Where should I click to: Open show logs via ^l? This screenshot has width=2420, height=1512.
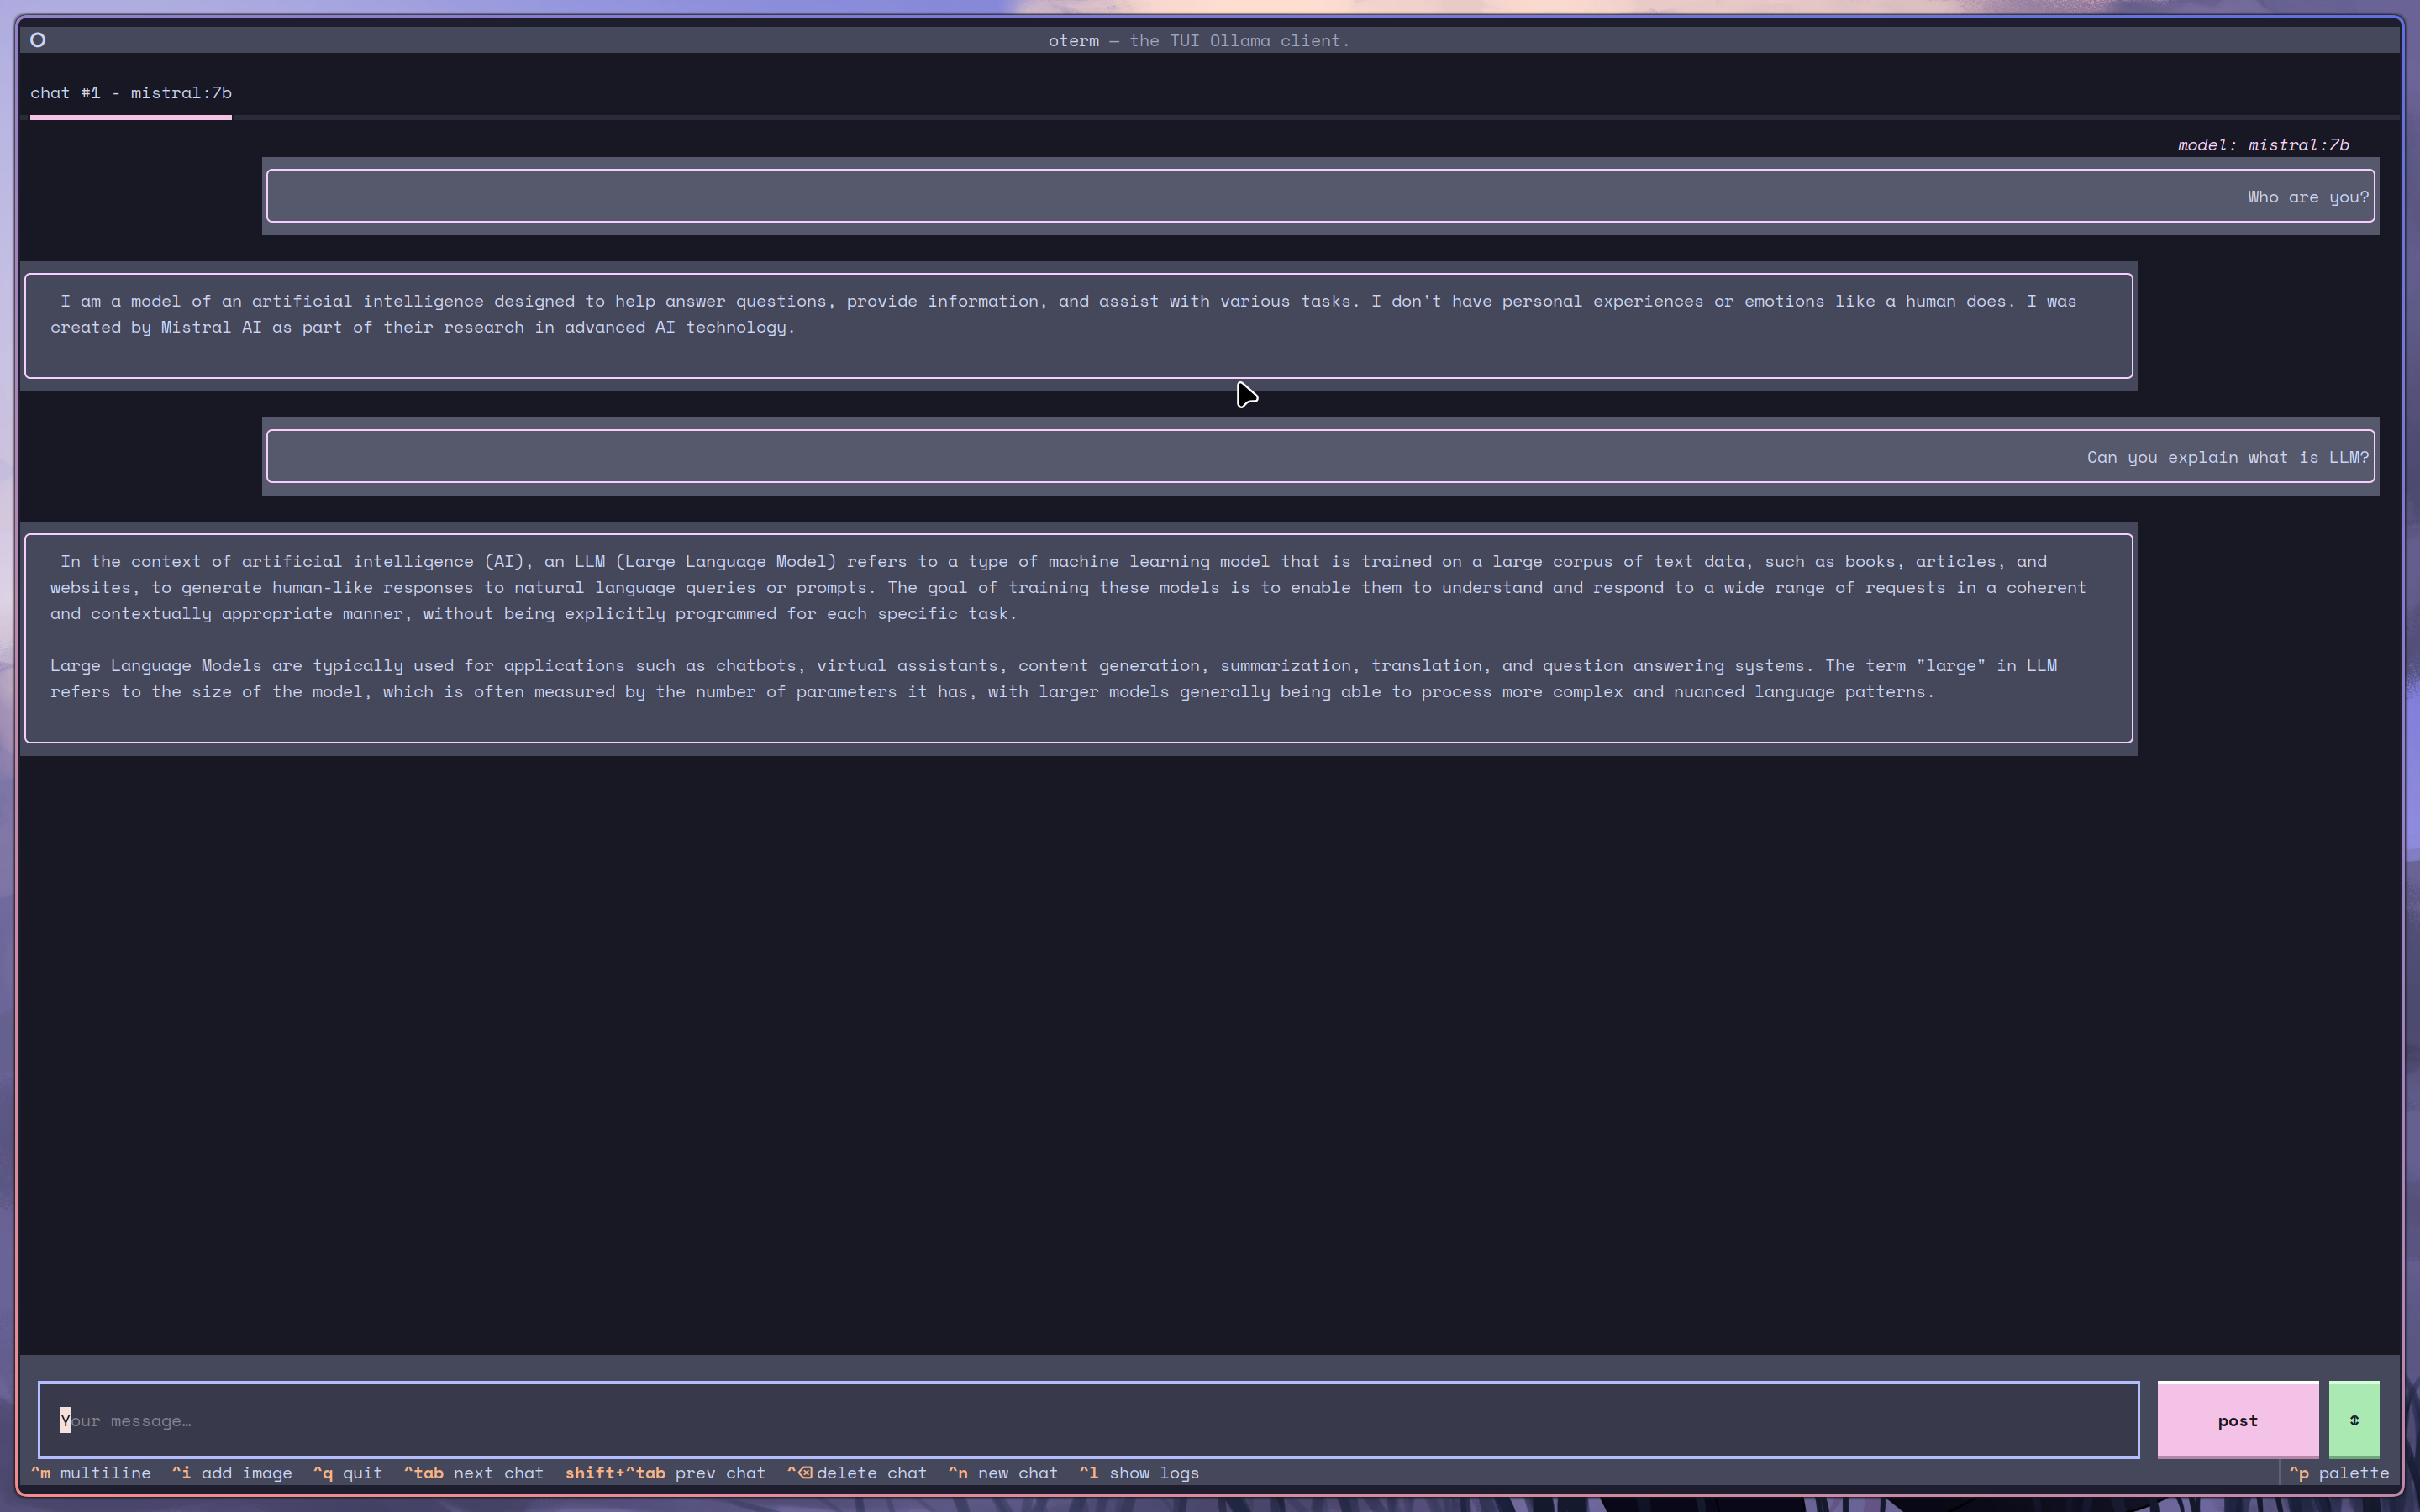[x=1139, y=1473]
